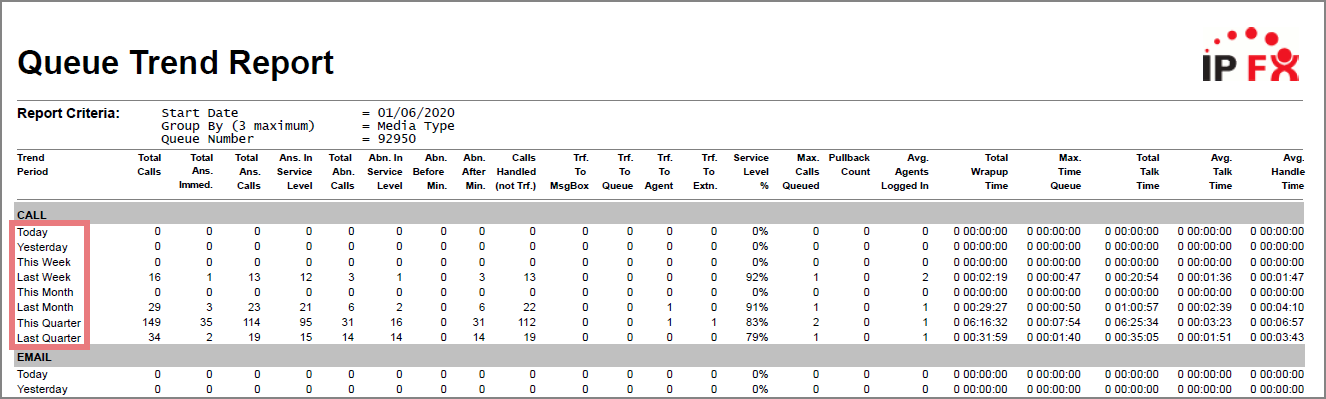Screen dimensions: 1326x399
Task: Click the Last Quarter trend period label
Action: pyautogui.click(x=47, y=338)
